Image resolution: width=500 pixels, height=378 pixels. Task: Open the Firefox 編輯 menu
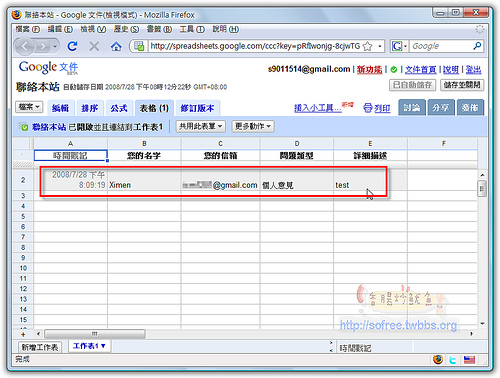click(x=60, y=29)
